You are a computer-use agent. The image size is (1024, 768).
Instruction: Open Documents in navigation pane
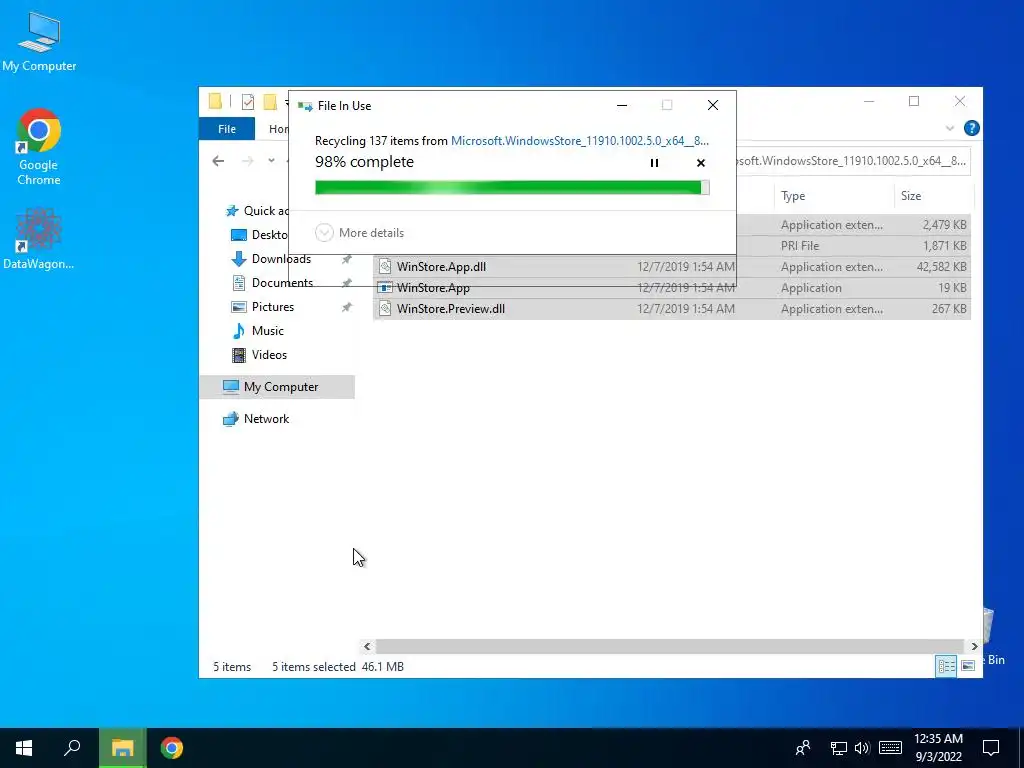coord(272,283)
